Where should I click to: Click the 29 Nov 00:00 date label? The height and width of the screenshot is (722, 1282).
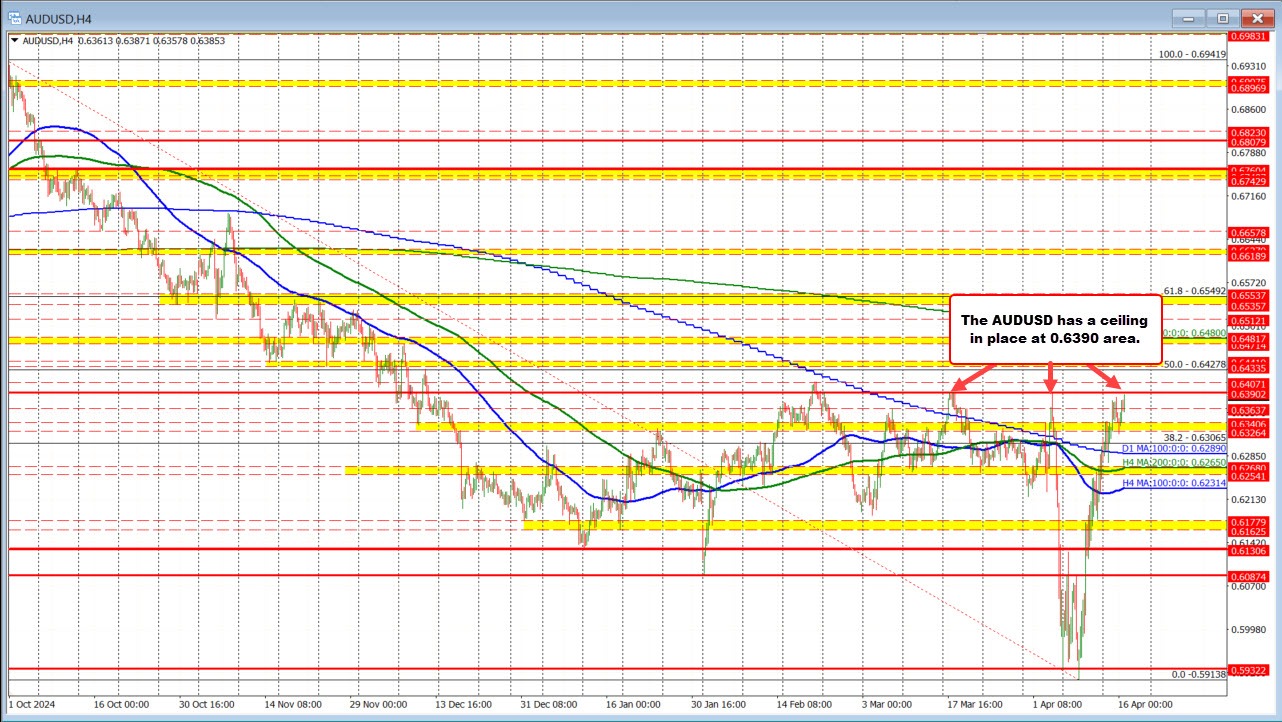point(377,704)
